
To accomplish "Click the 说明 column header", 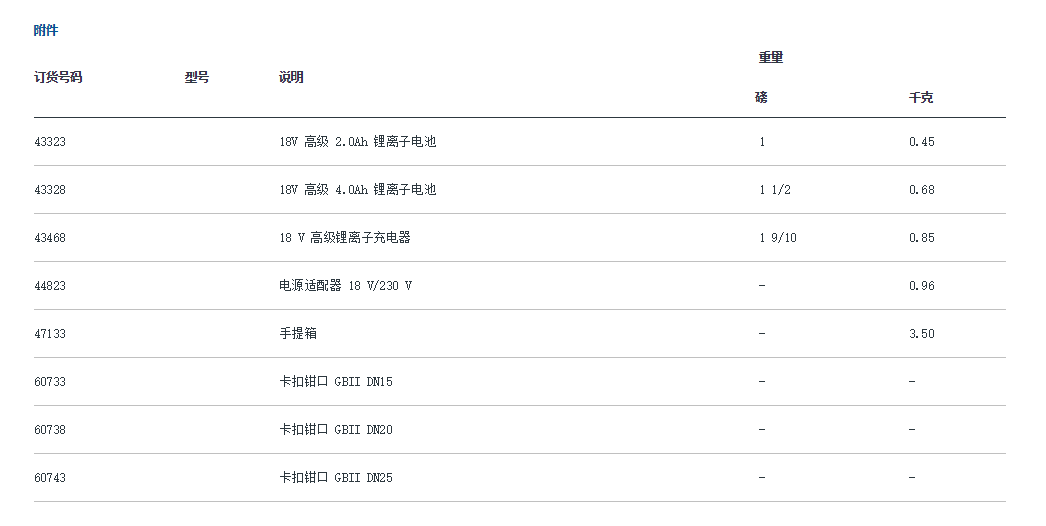I will click(x=291, y=77).
